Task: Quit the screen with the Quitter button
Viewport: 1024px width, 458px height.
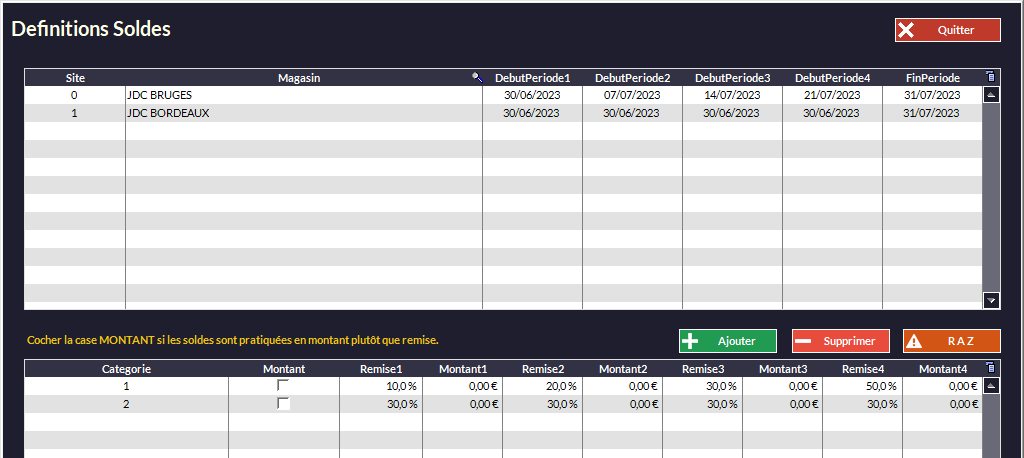Action: pos(947,30)
